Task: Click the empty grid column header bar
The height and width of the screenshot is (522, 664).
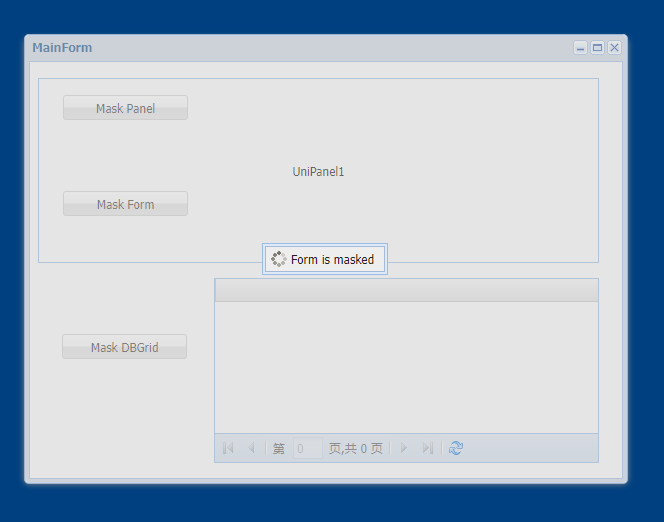Action: [406, 290]
